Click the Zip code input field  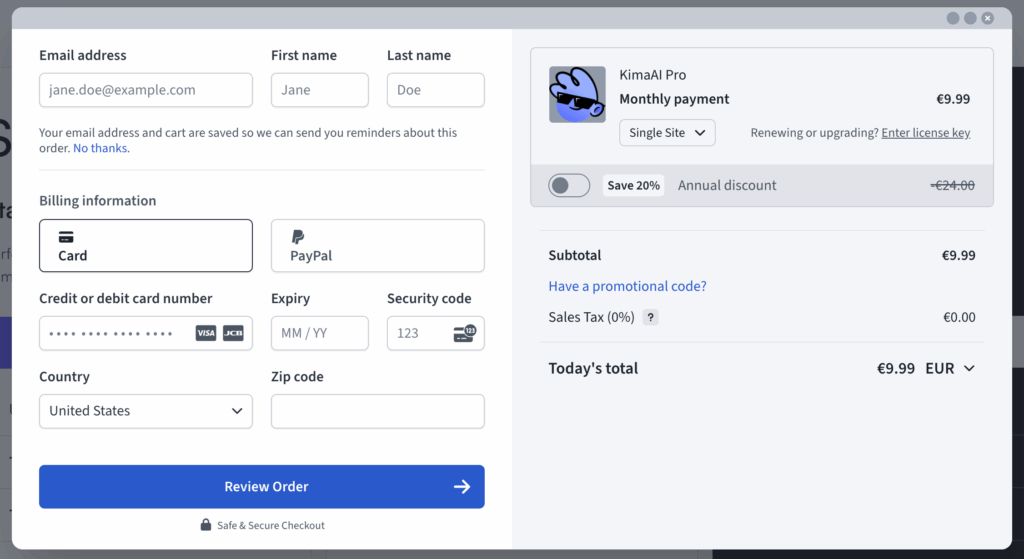tap(377, 411)
